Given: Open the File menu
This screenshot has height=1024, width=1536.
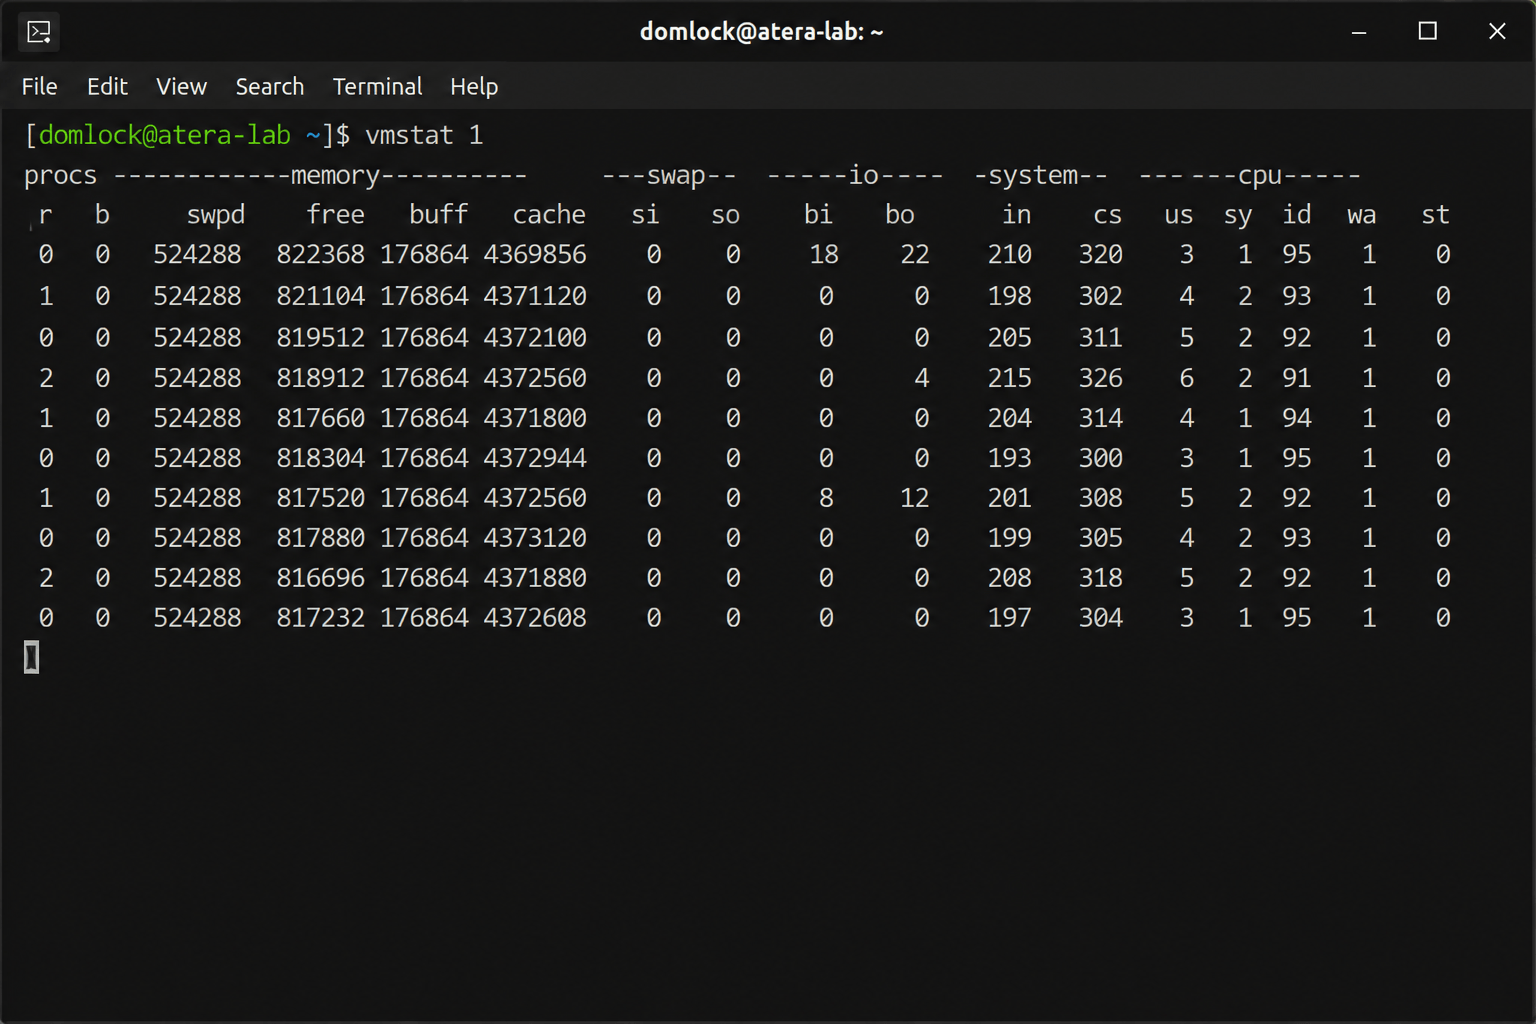Looking at the screenshot, I should point(39,87).
